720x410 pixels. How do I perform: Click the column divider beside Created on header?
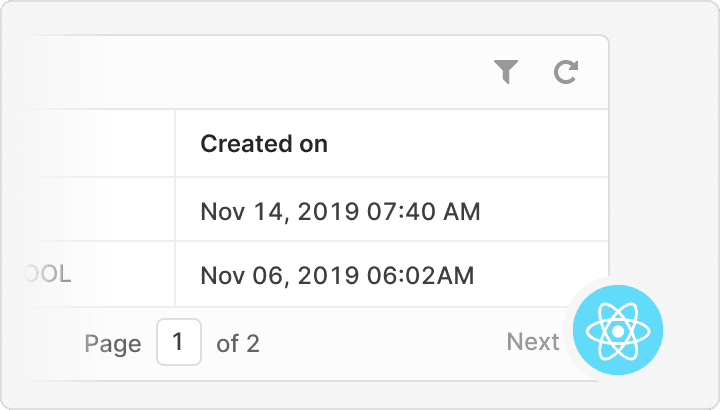176,143
